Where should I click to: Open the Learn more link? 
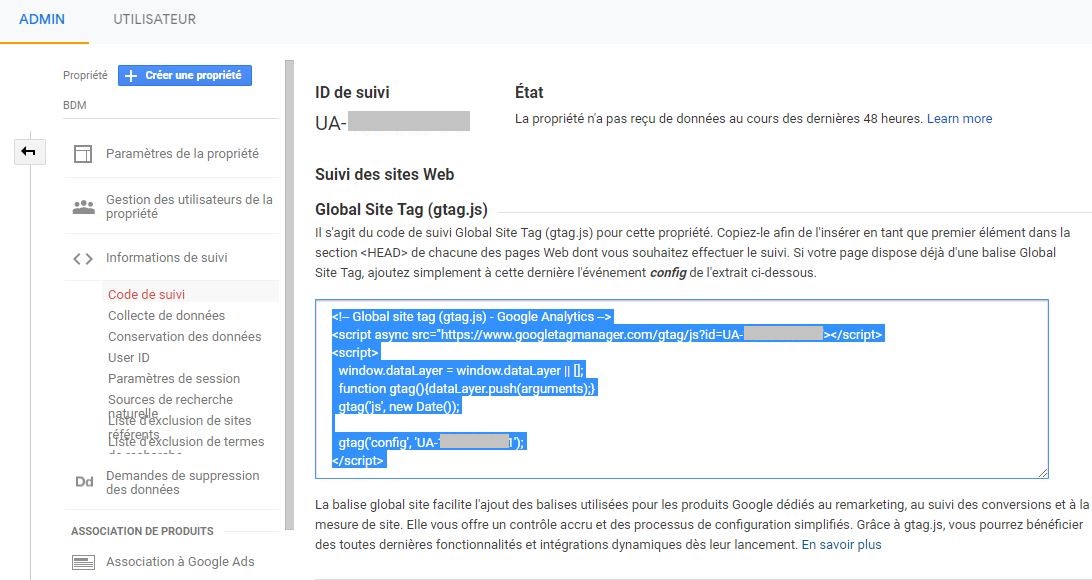pyautogui.click(x=959, y=118)
